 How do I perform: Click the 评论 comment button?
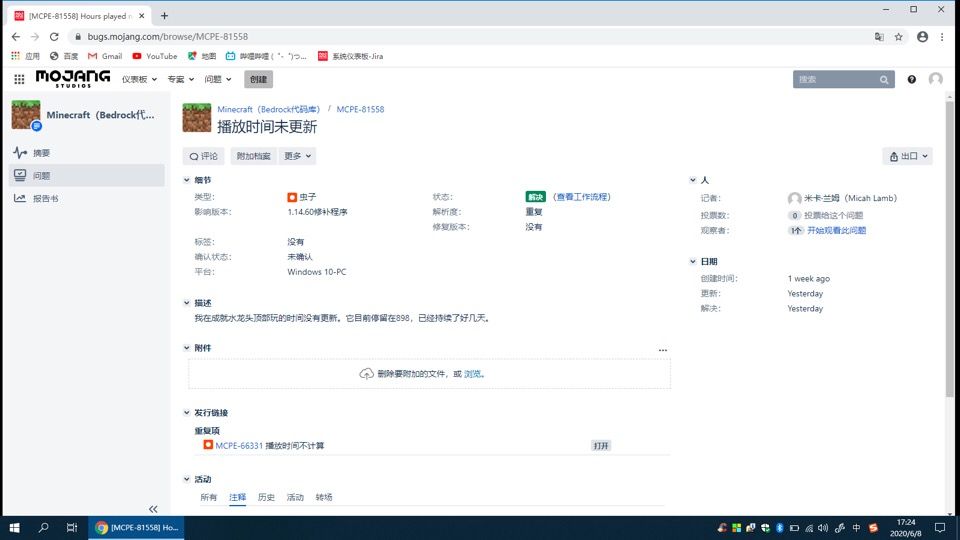click(x=204, y=156)
